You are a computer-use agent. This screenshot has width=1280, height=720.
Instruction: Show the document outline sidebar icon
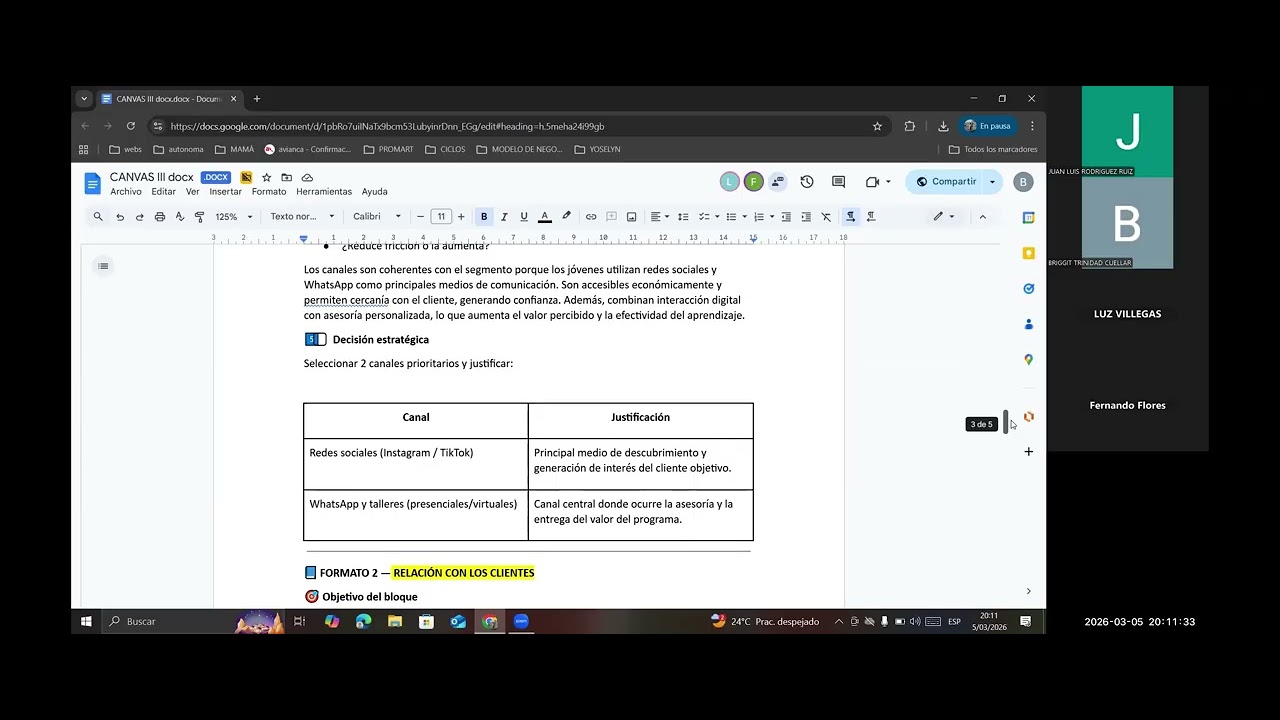[x=103, y=266]
